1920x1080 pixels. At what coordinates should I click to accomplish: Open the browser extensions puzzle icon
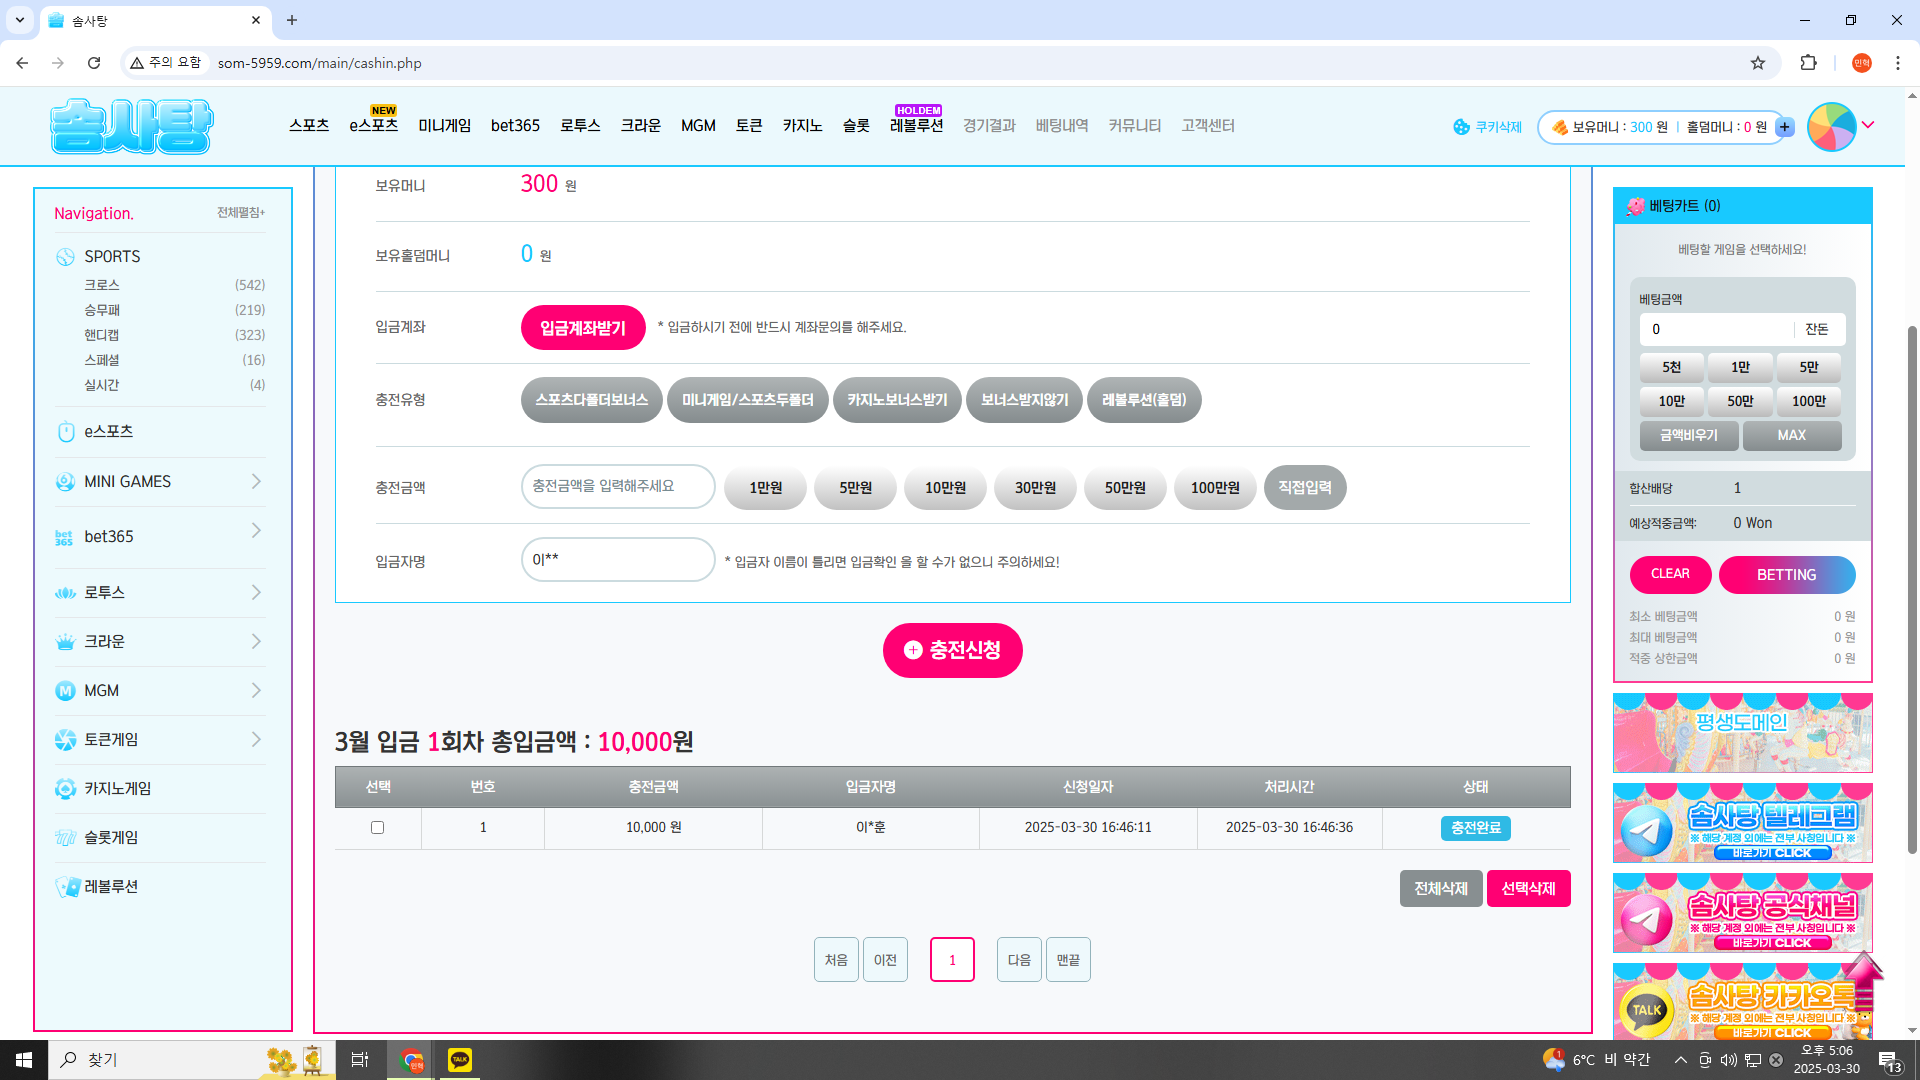[1808, 63]
